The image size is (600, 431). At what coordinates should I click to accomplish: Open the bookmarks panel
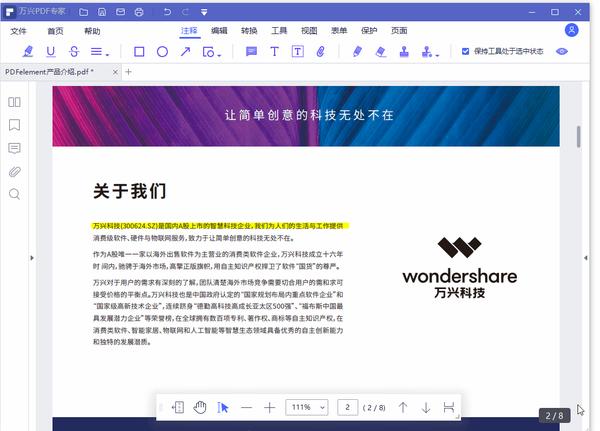pyautogui.click(x=15, y=125)
